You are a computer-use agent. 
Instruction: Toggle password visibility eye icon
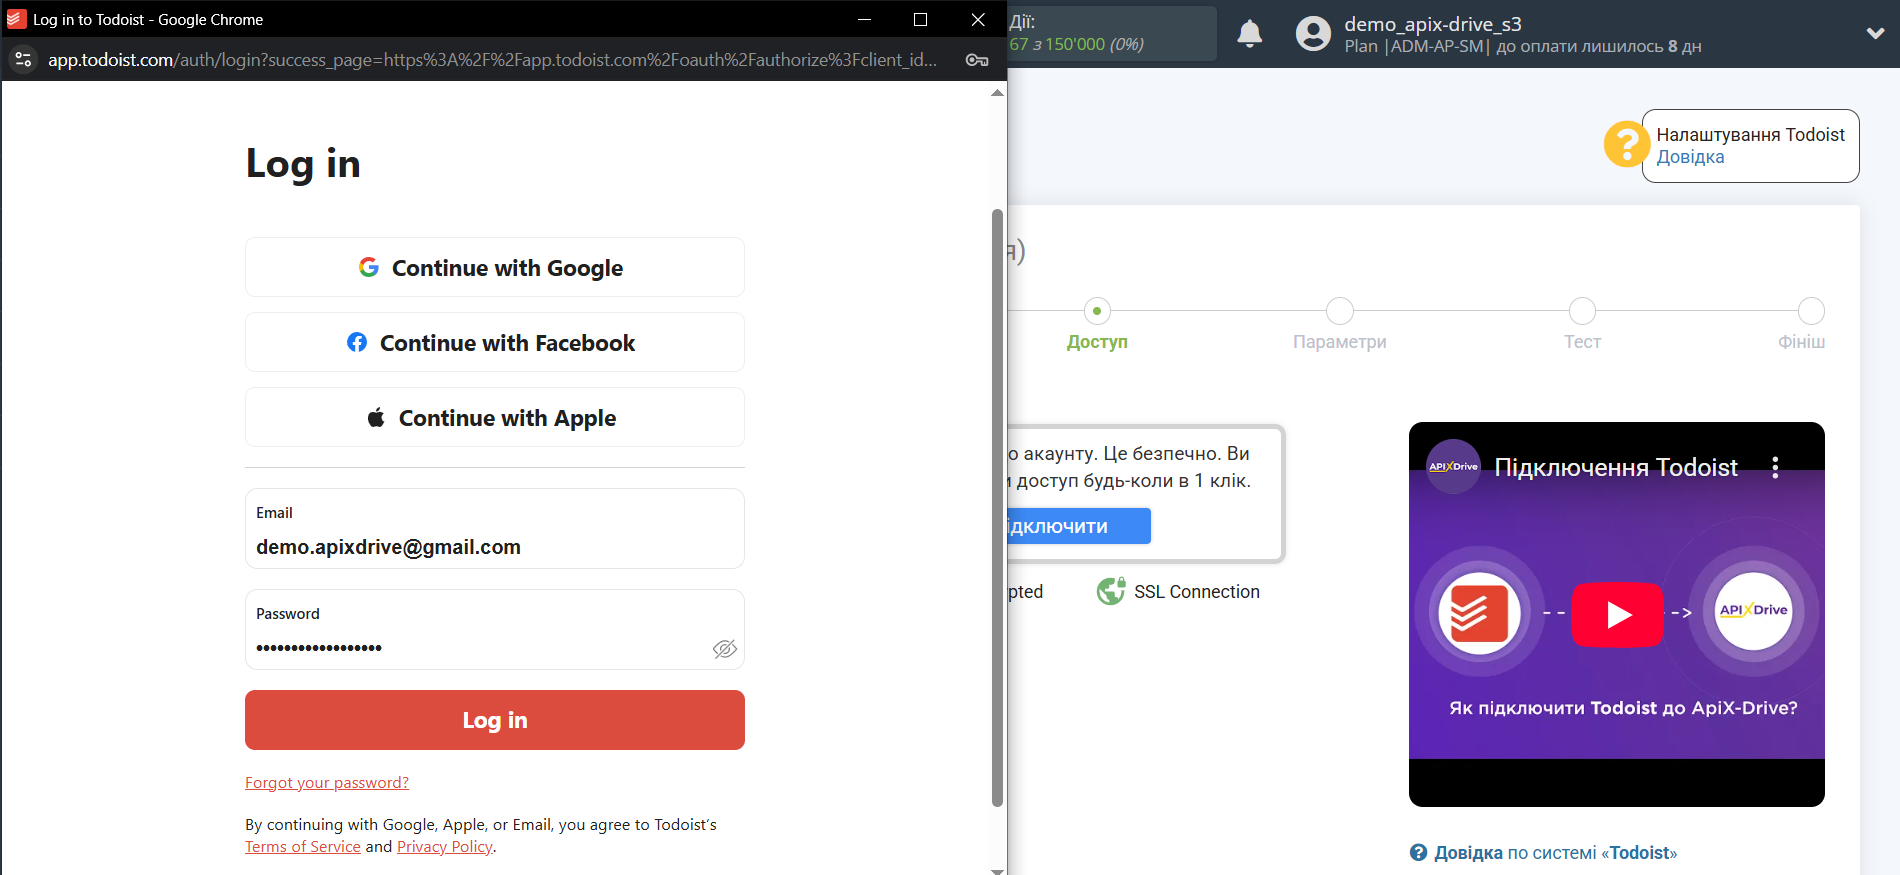tap(725, 649)
